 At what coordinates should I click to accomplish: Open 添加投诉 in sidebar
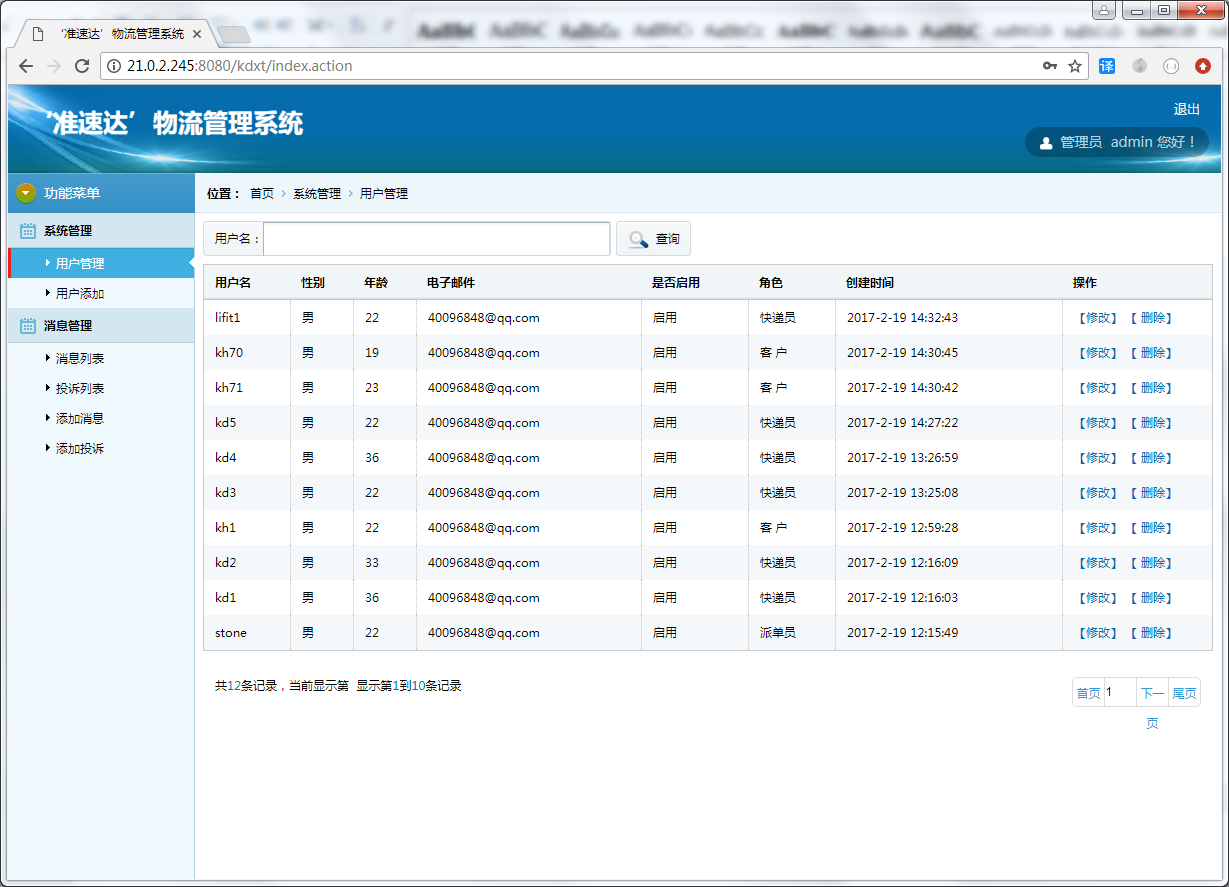pos(80,448)
